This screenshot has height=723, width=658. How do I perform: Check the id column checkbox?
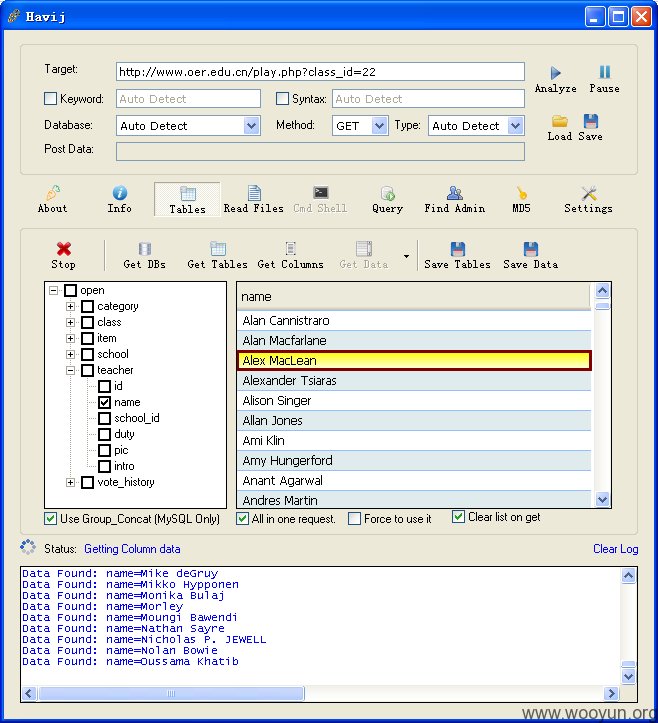[x=105, y=386]
